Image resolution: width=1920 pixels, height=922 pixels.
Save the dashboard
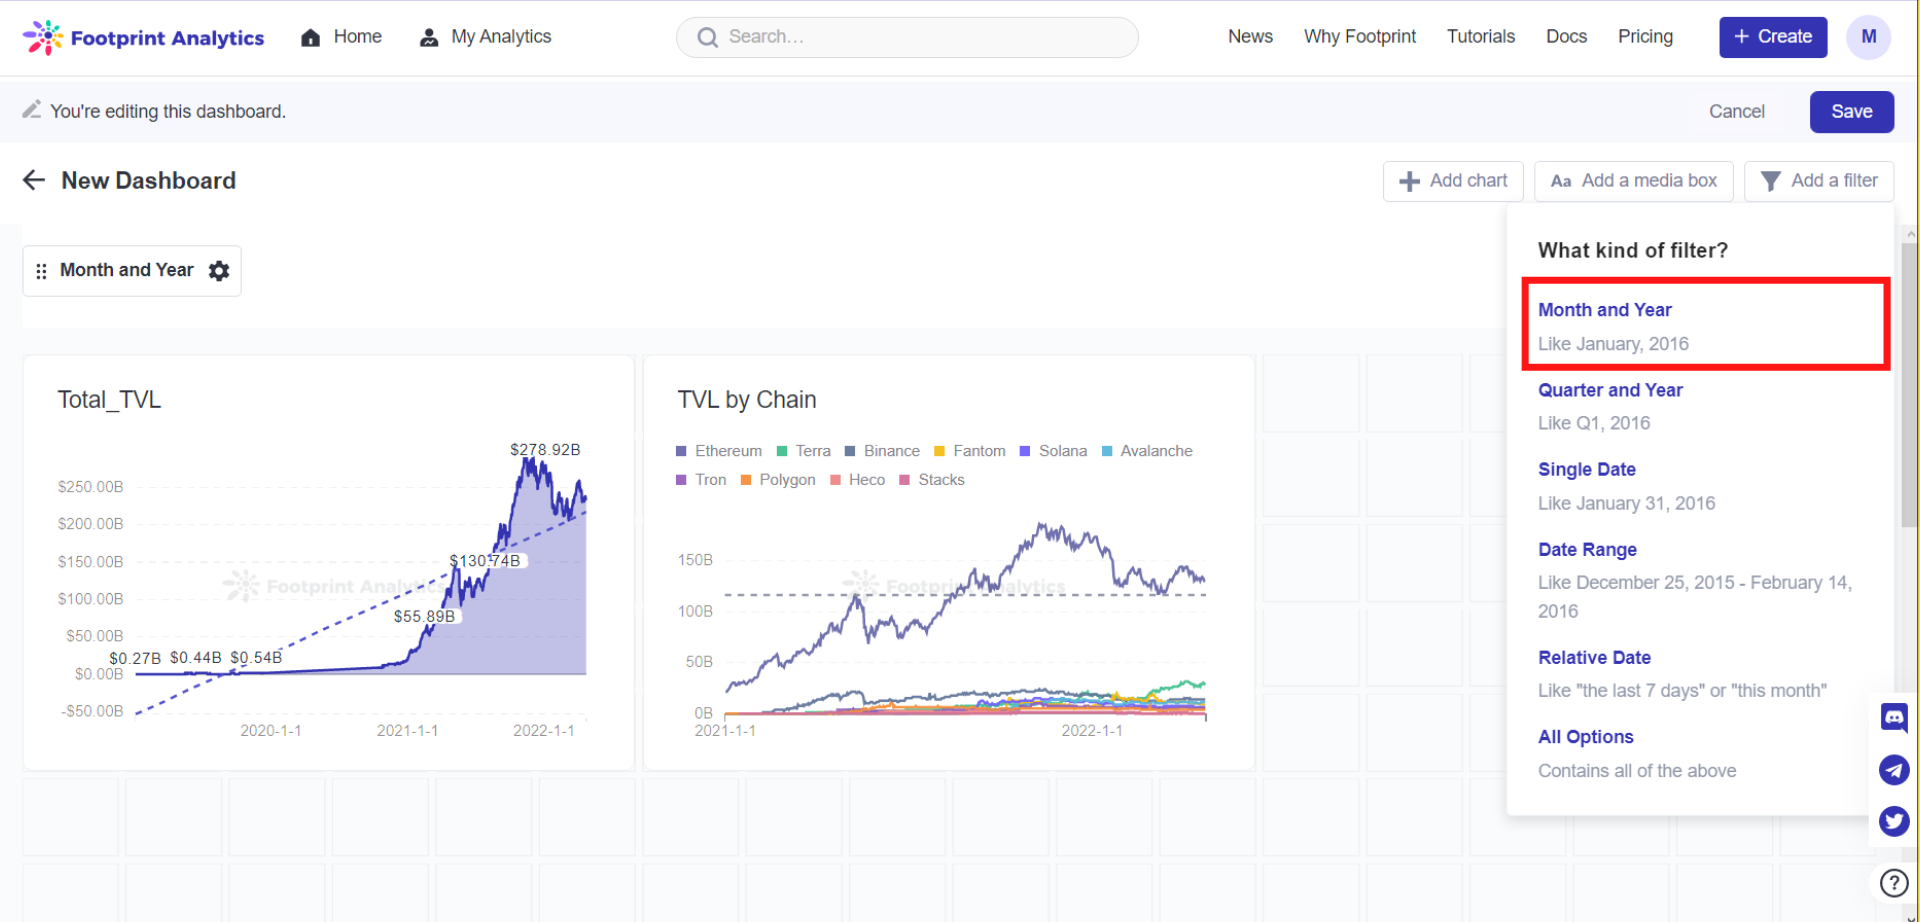pos(1851,112)
